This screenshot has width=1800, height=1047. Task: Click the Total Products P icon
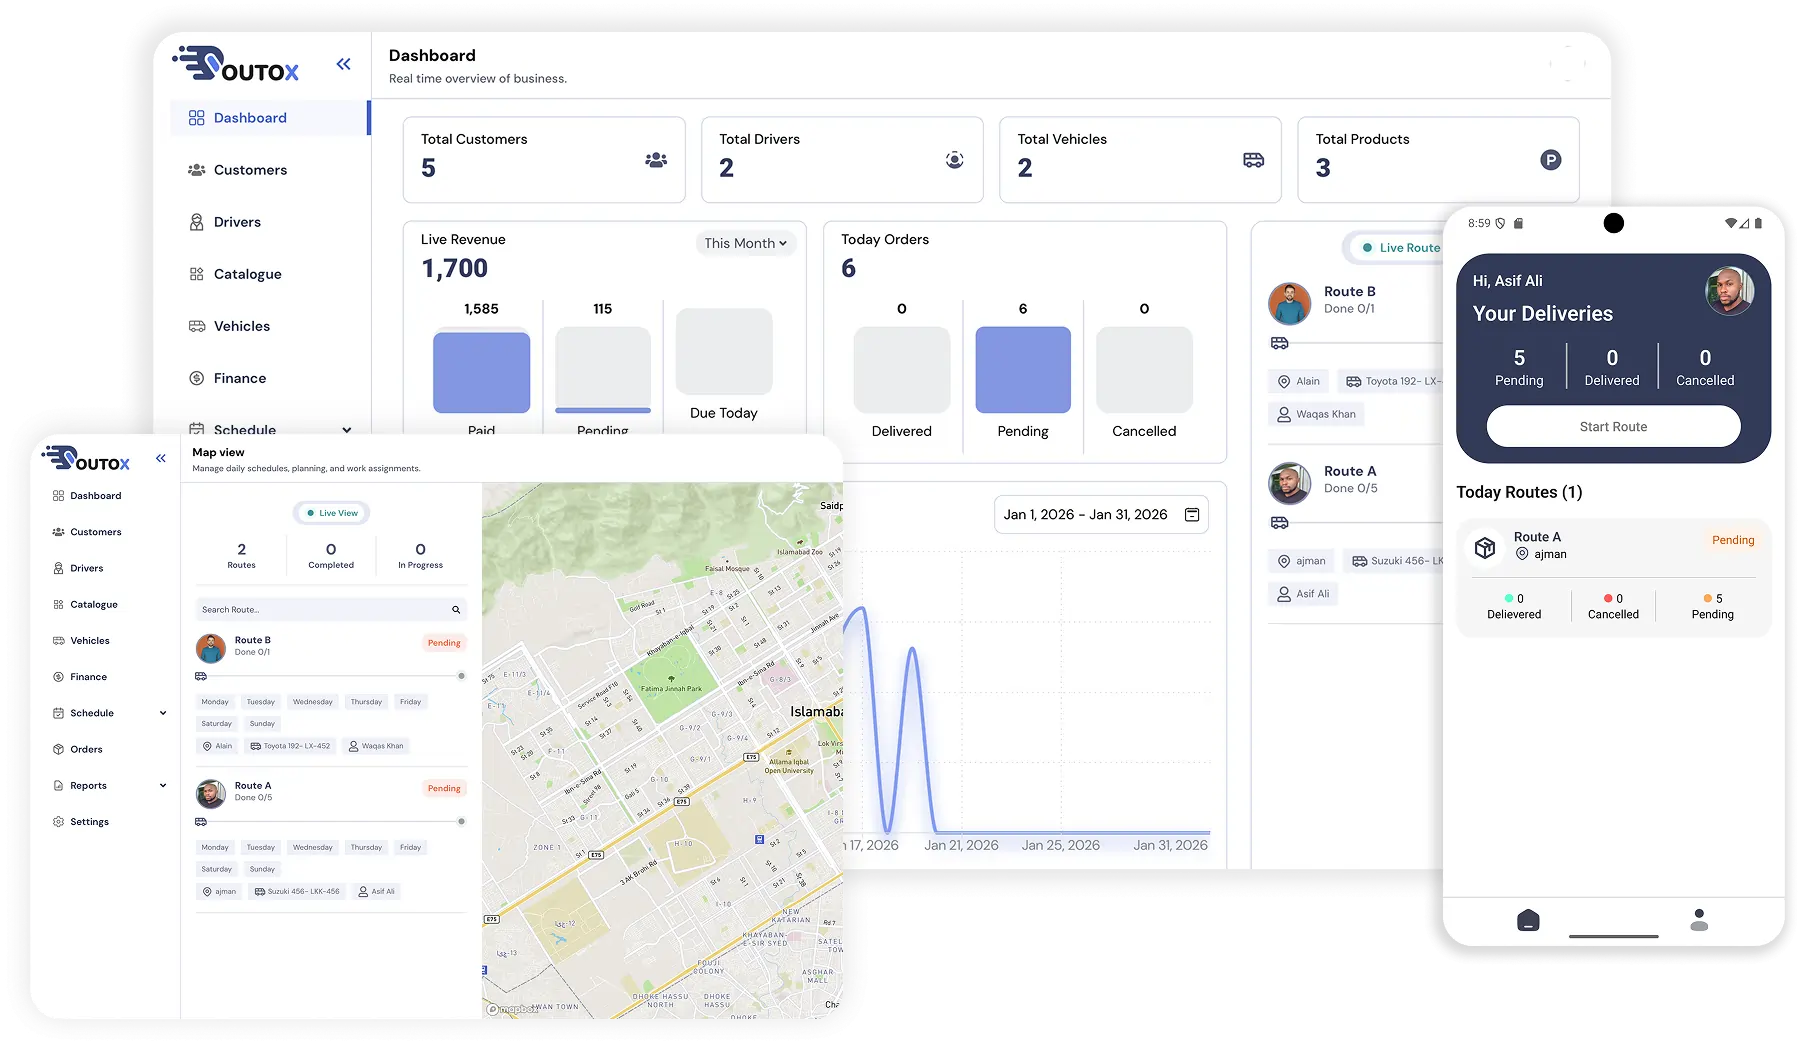click(x=1550, y=160)
